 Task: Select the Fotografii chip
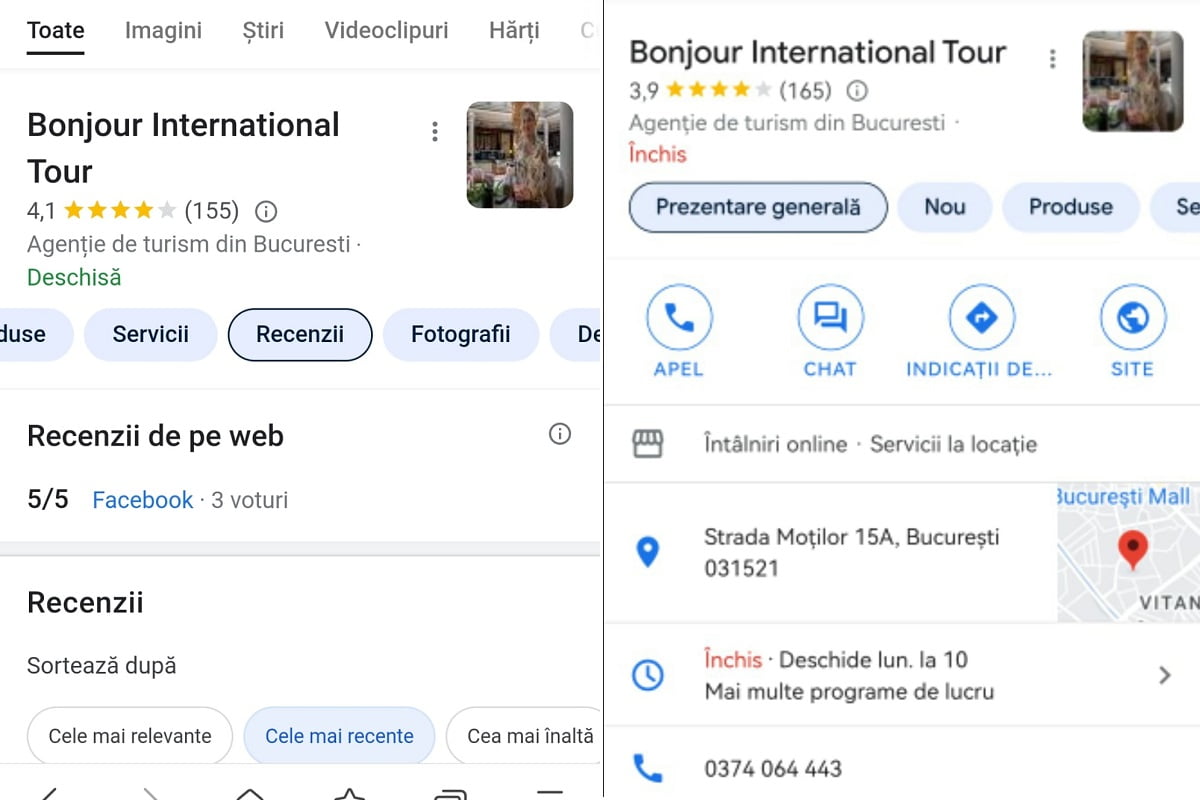(461, 334)
